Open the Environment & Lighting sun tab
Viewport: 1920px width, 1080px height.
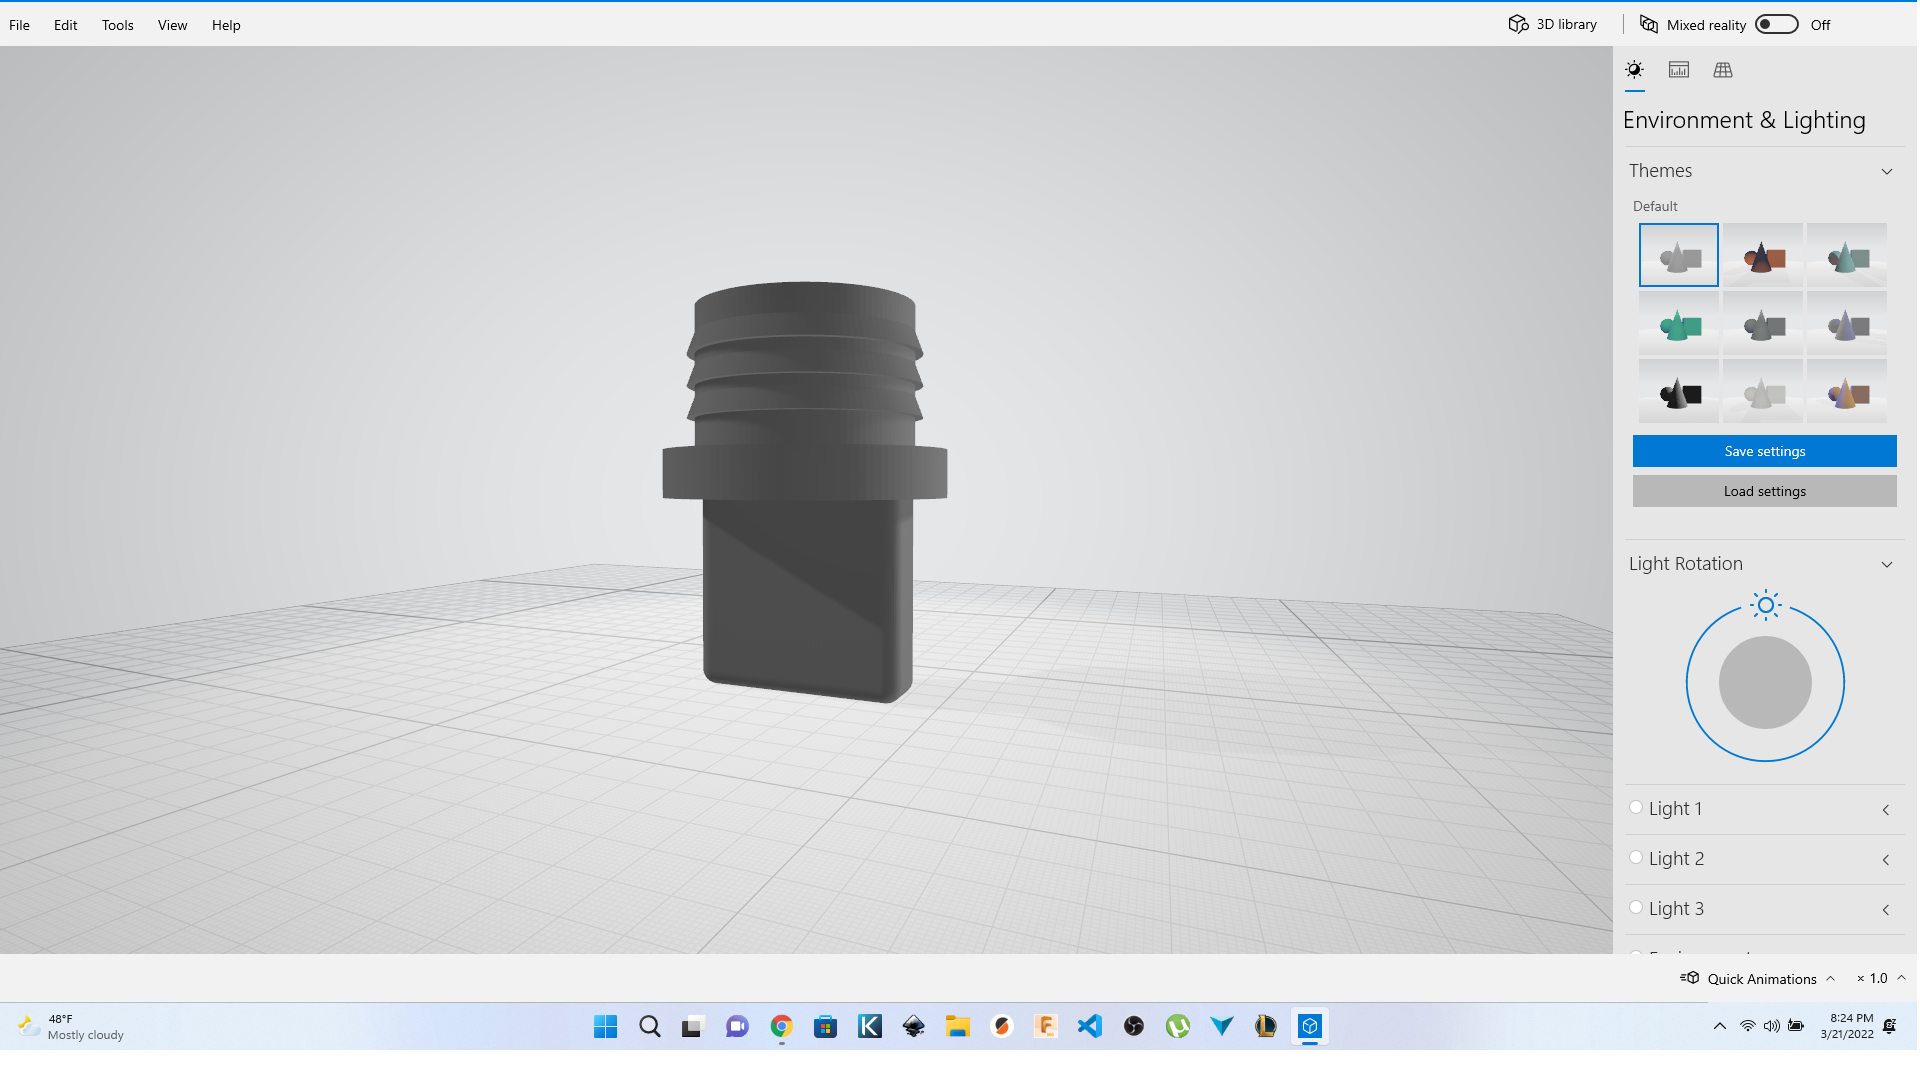click(x=1634, y=70)
